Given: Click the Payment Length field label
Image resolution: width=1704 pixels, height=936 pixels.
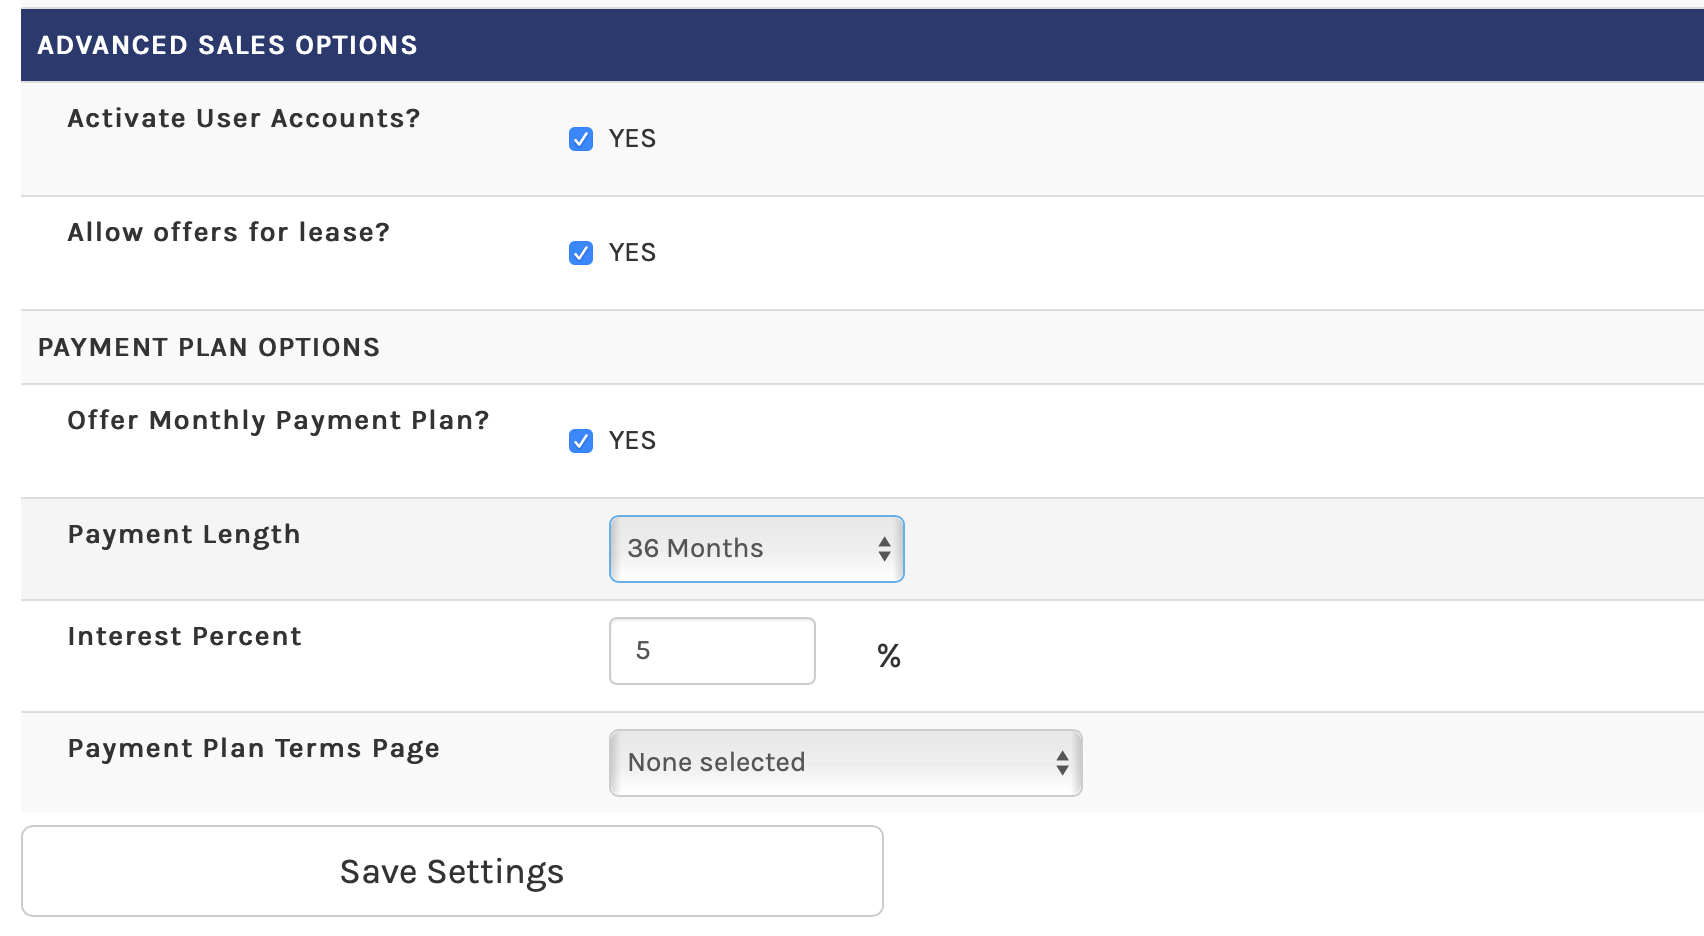Looking at the screenshot, I should pyautogui.click(x=184, y=534).
